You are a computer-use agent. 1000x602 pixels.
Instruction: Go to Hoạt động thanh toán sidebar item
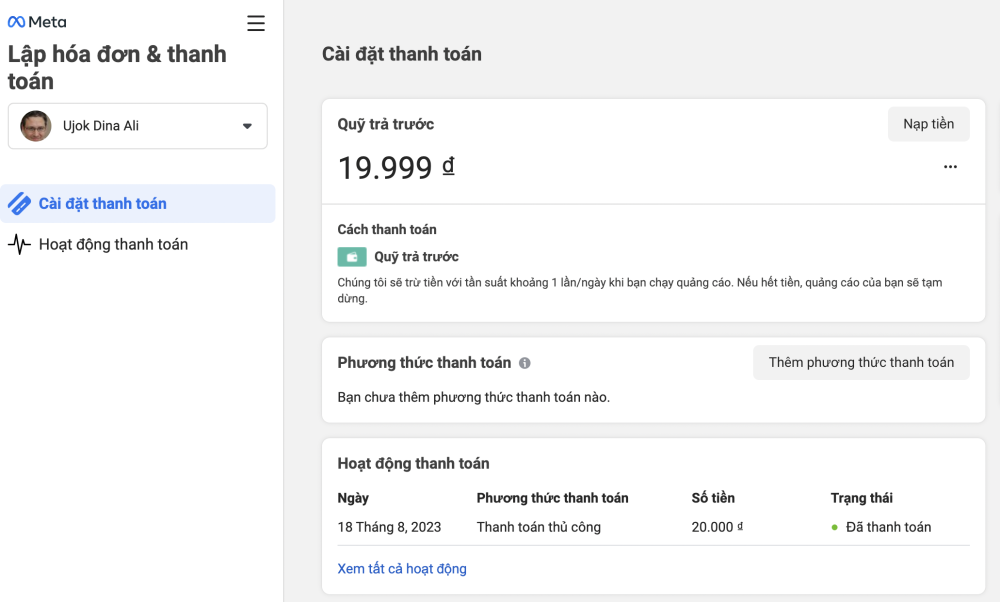click(x=138, y=244)
